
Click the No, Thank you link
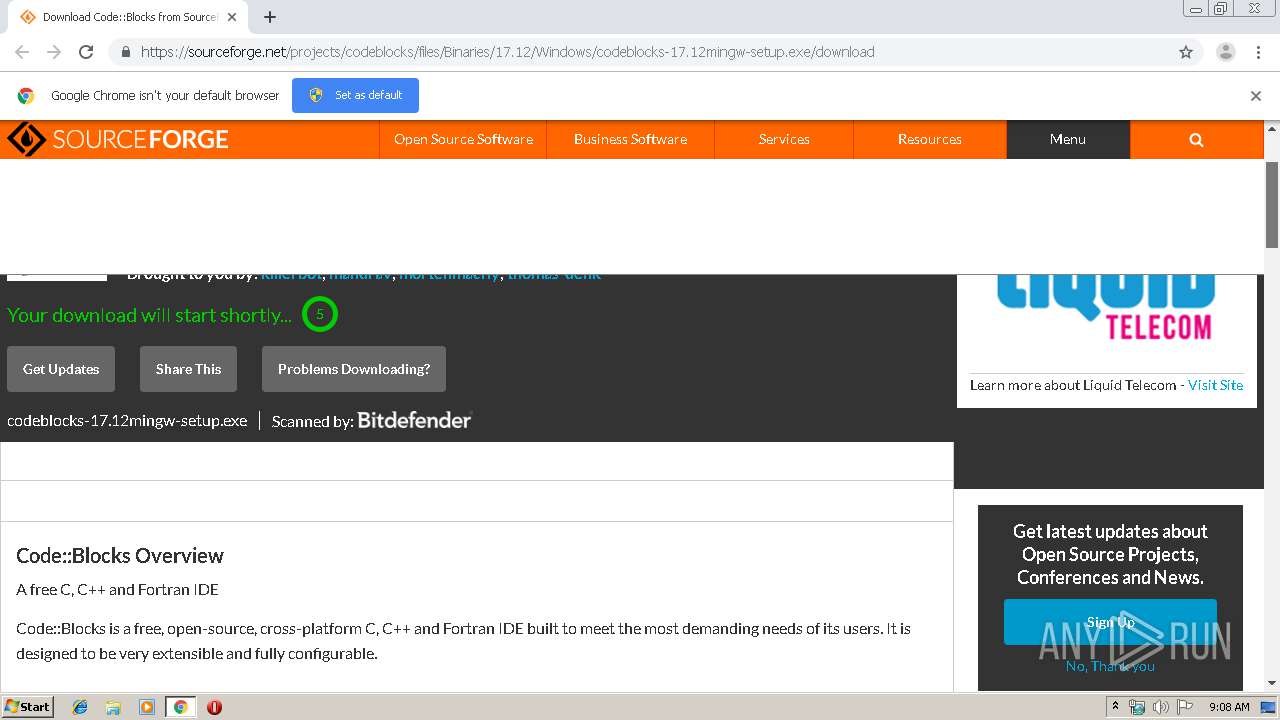click(1110, 666)
